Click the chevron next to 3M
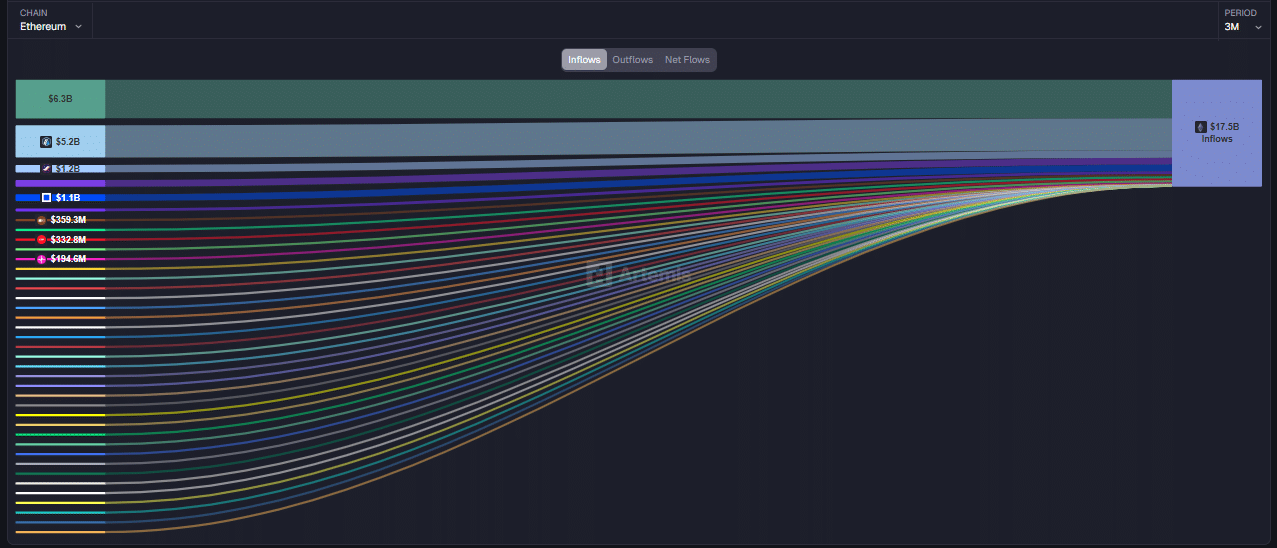The width and height of the screenshot is (1277, 548). (x=1258, y=27)
